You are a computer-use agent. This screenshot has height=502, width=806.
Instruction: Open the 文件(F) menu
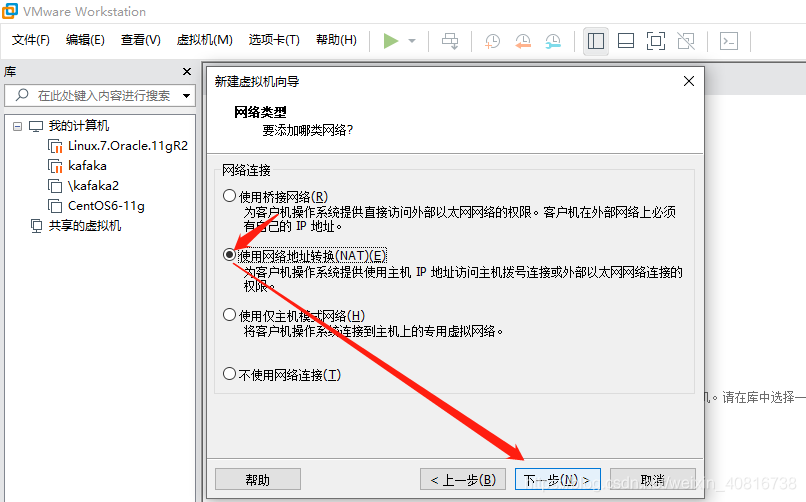(31, 40)
